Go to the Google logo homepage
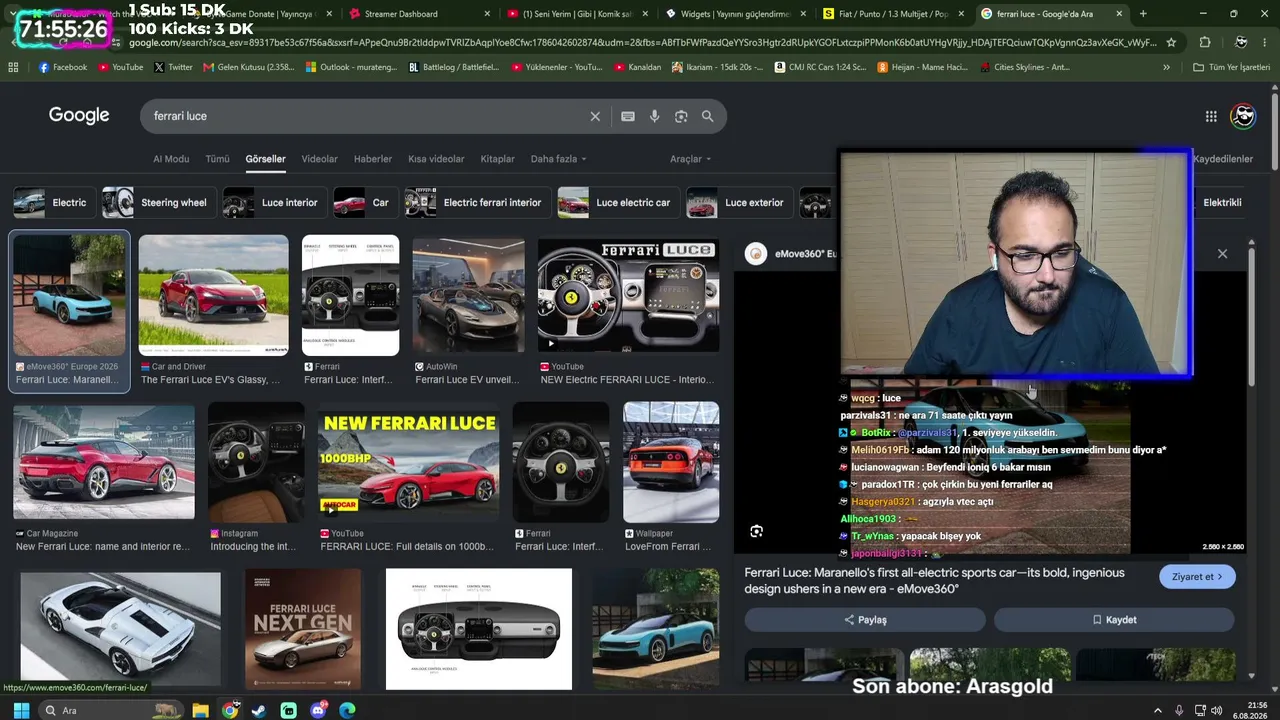This screenshot has height=720, width=1280. click(x=79, y=115)
